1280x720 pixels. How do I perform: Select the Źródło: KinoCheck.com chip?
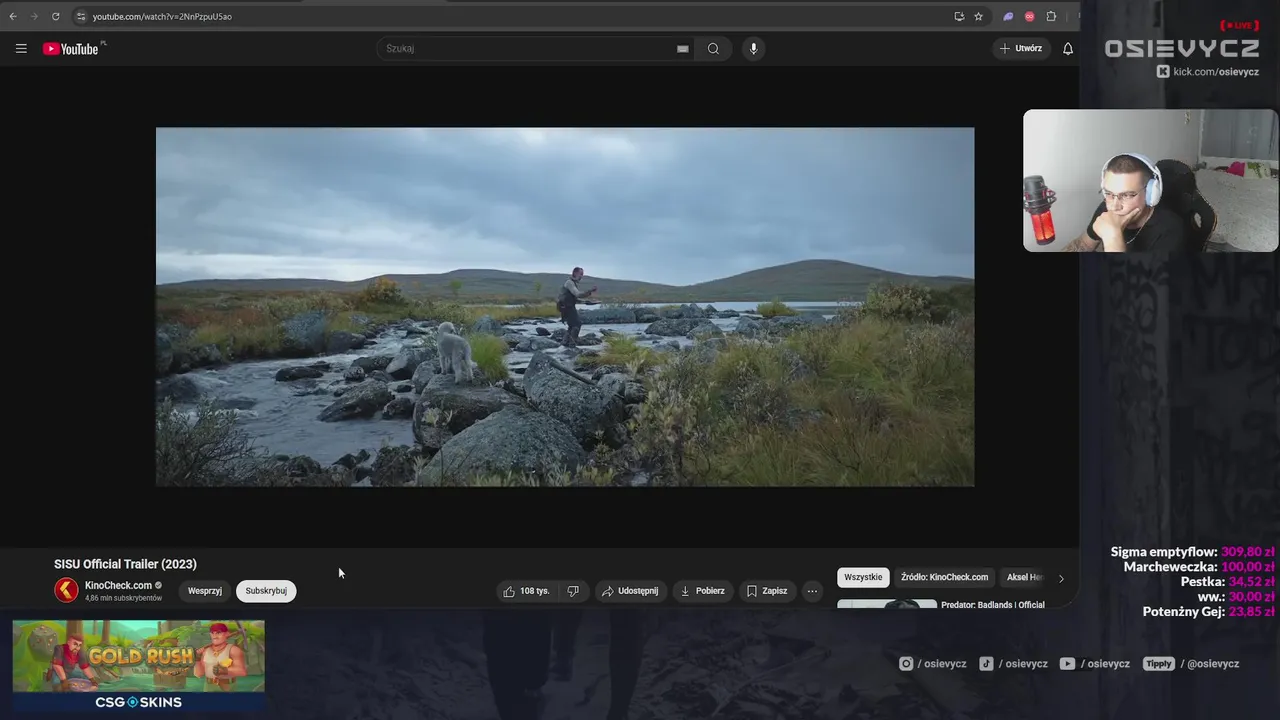(x=944, y=577)
